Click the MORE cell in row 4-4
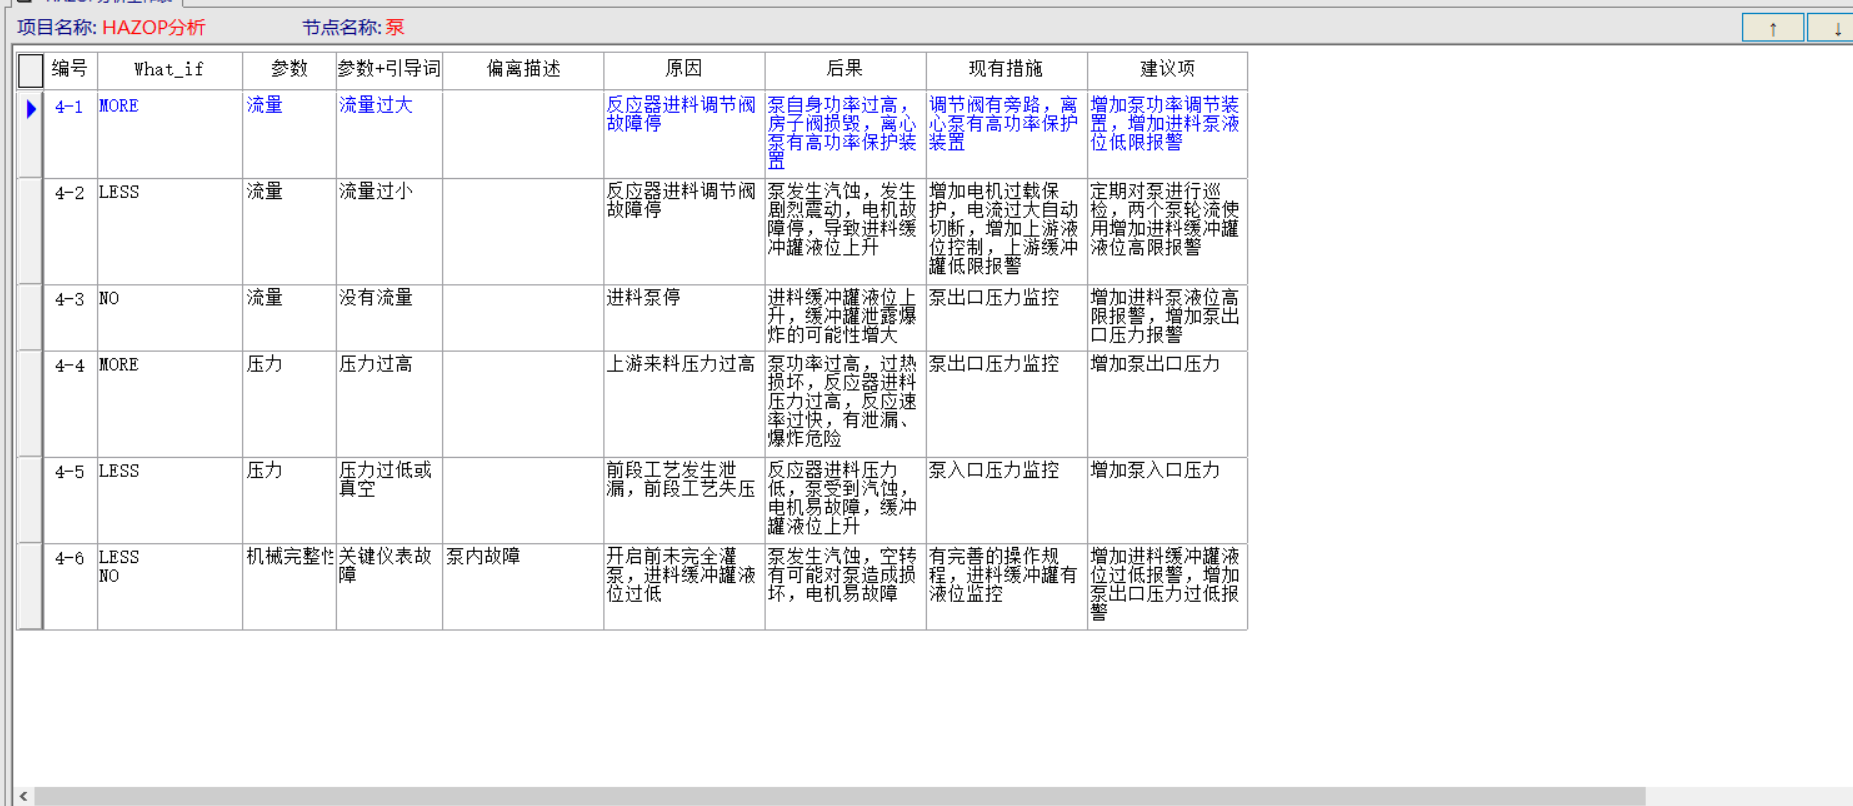Image resolution: width=1853 pixels, height=806 pixels. [x=169, y=404]
